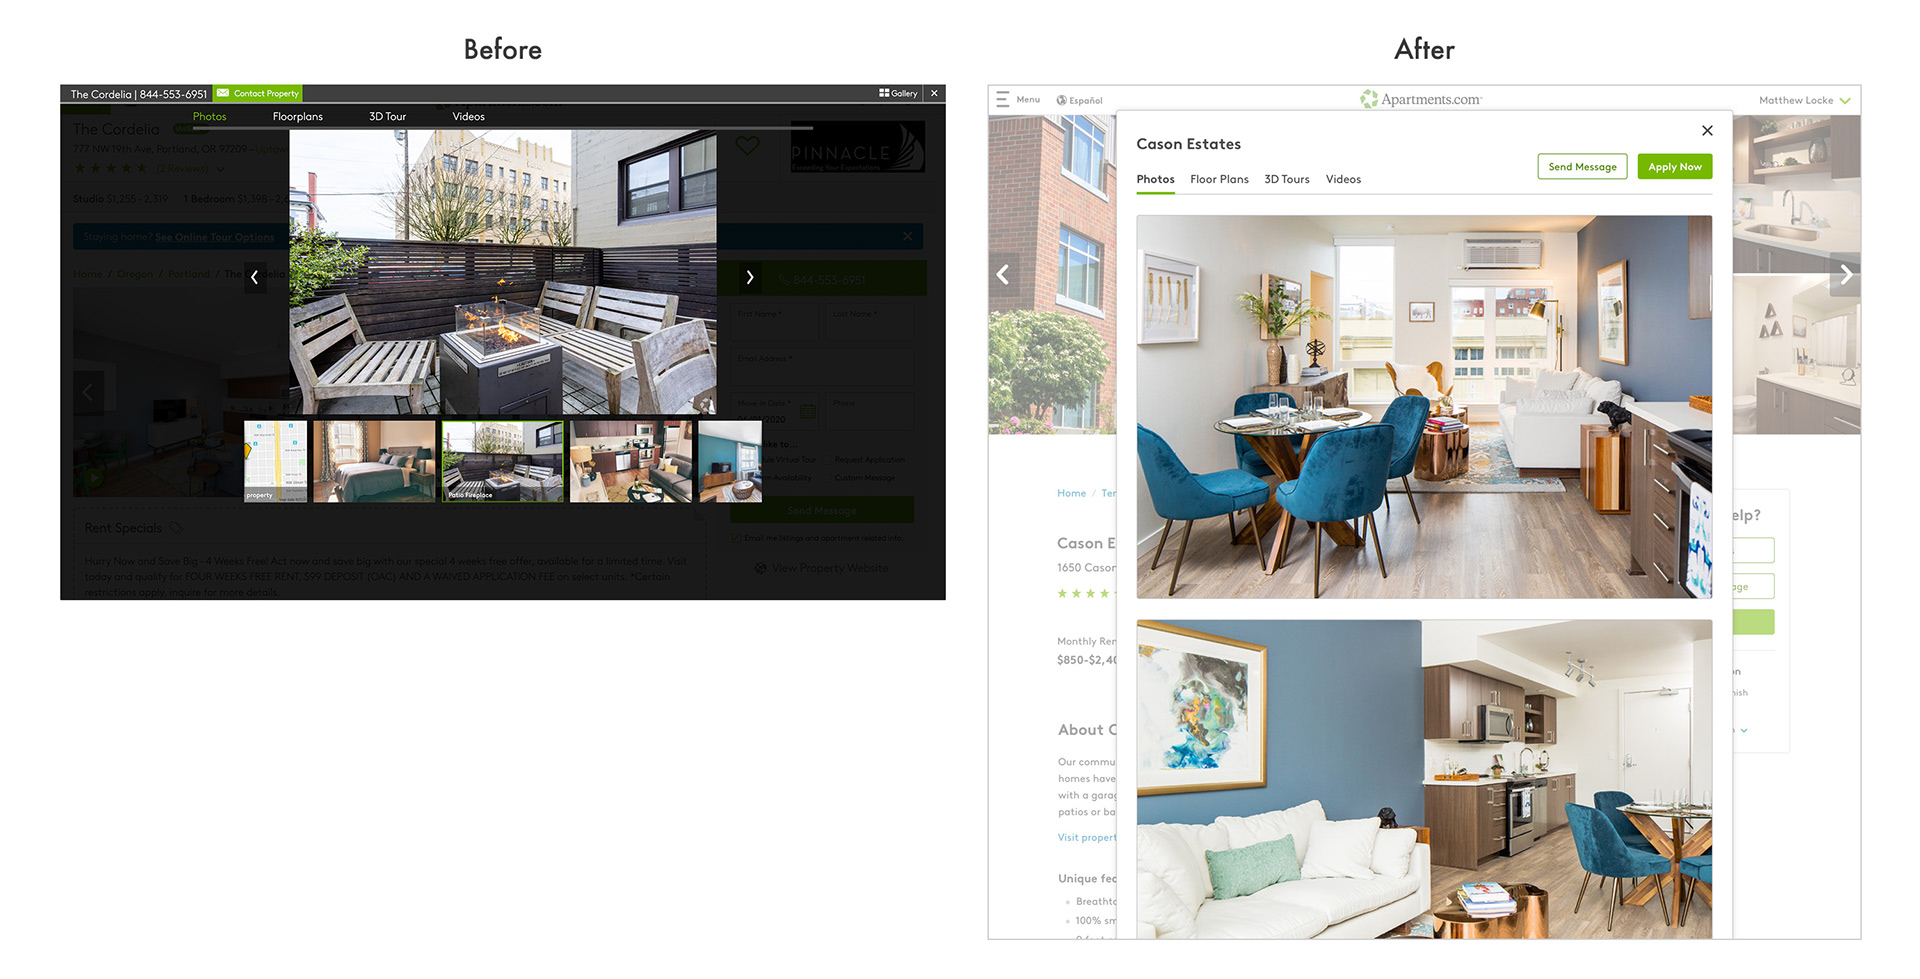
Task: Click the bathroom photo behind modal
Action: [x=1796, y=355]
